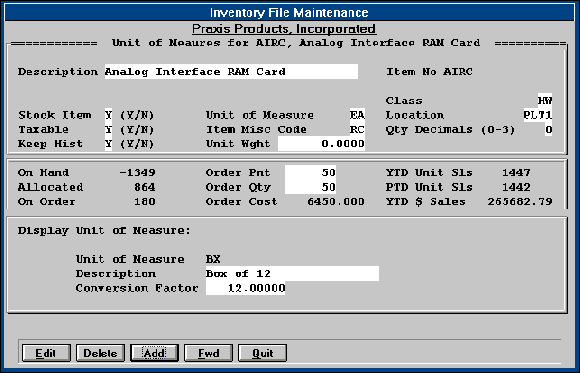Image resolution: width=580 pixels, height=373 pixels.
Task: Click the Stock Item Y/N field
Action: tap(108, 115)
